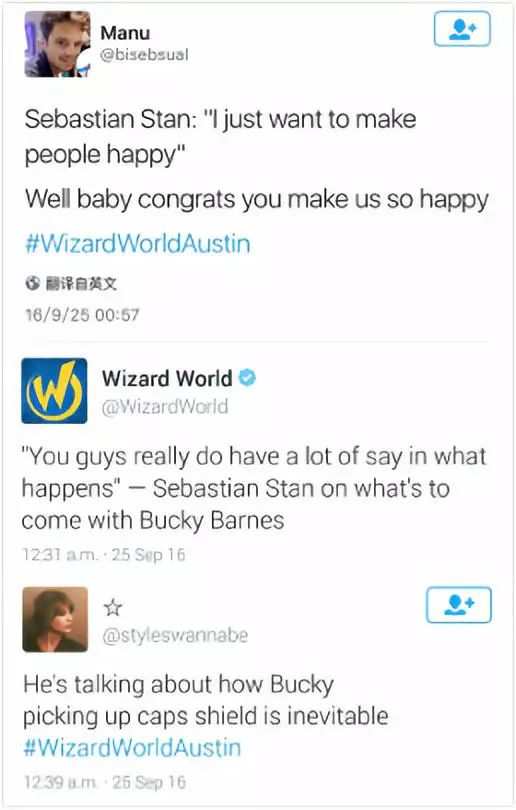The width and height of the screenshot is (516, 810).
Task: Open #WizardWorldAustin hashtag in last tweet
Action: 132,747
